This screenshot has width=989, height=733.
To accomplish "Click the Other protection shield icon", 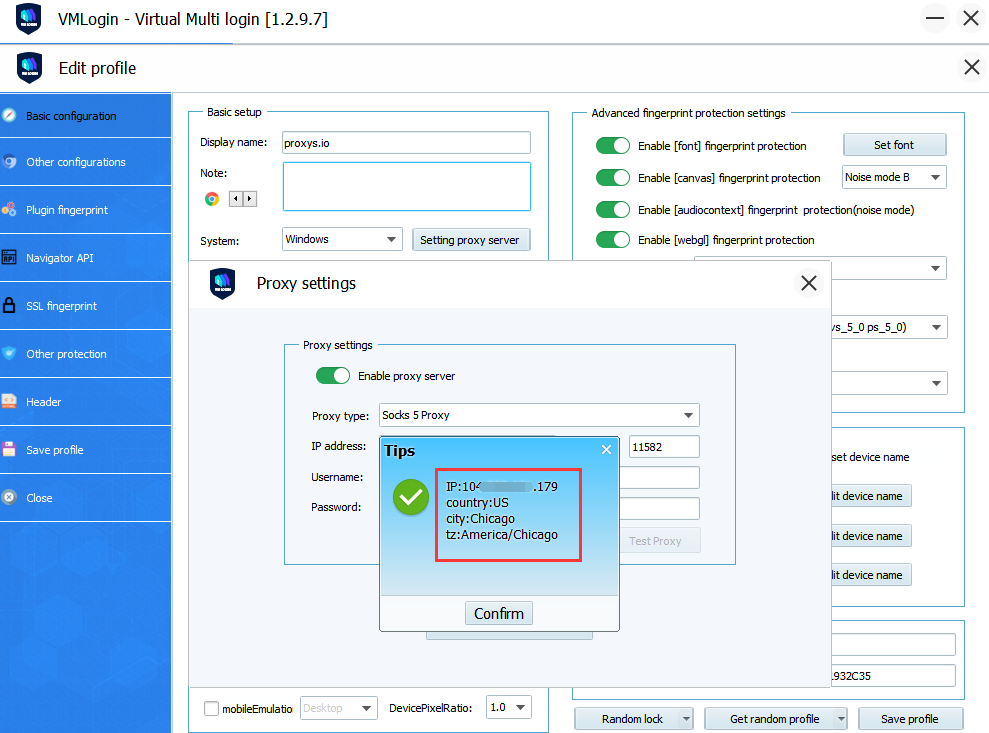I will click(9, 354).
